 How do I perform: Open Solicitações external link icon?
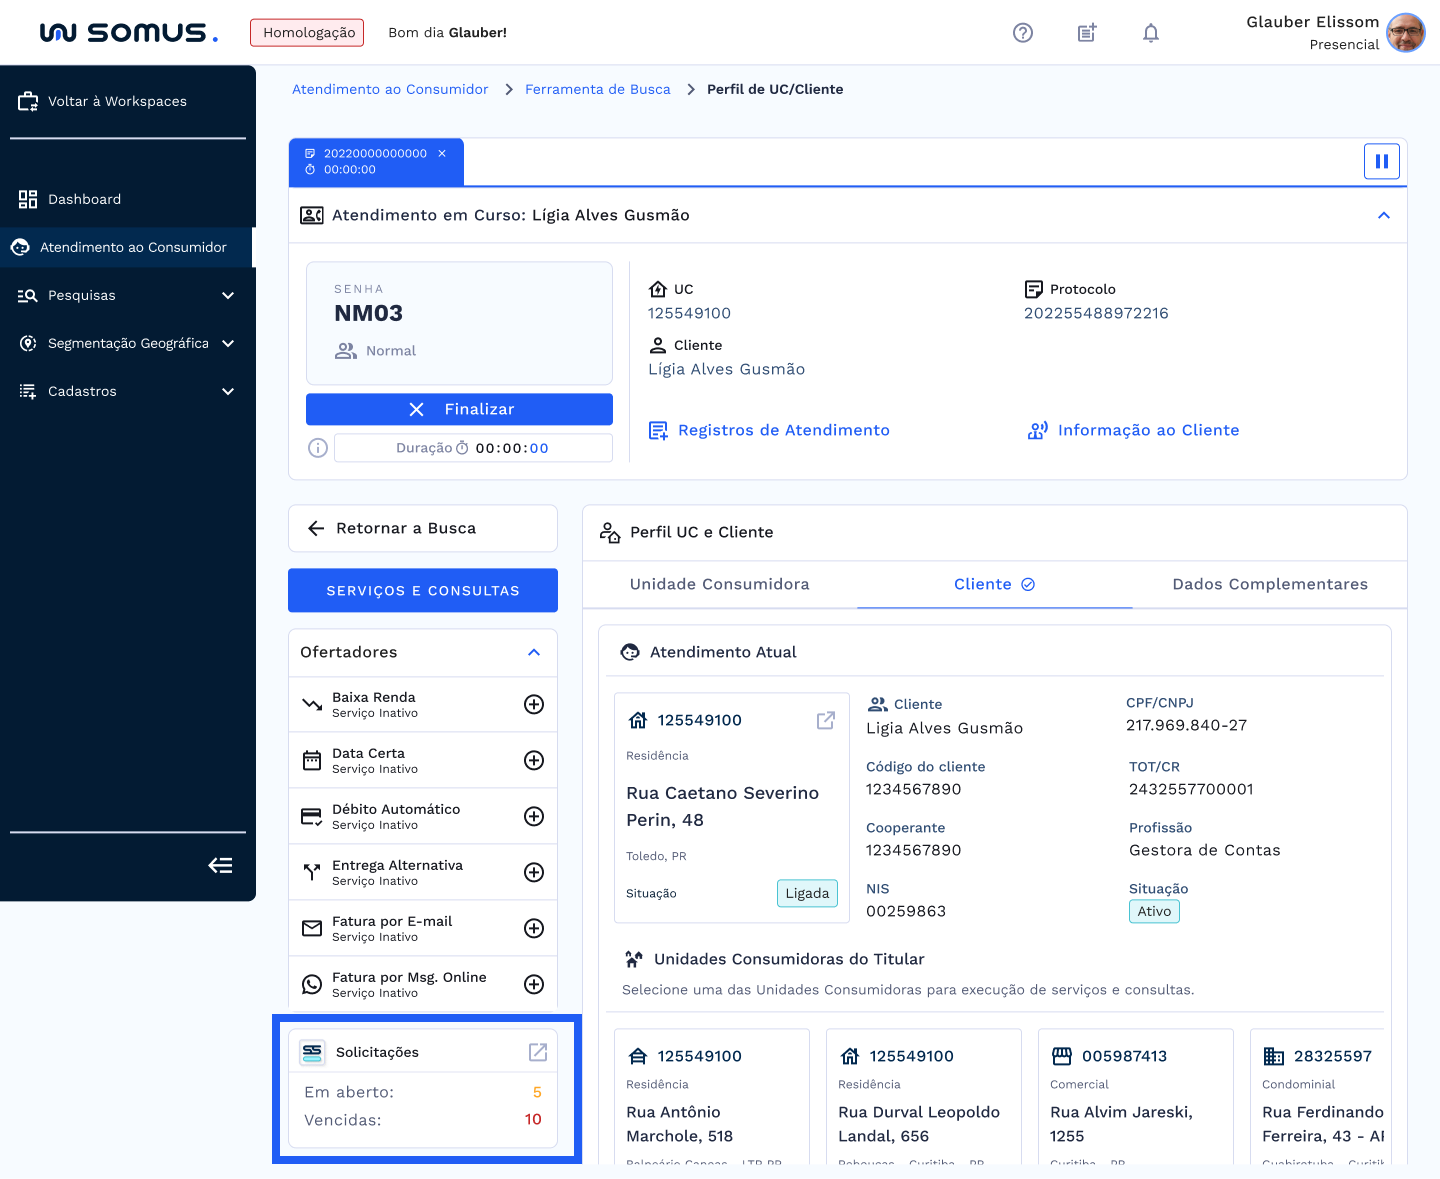(x=537, y=1052)
